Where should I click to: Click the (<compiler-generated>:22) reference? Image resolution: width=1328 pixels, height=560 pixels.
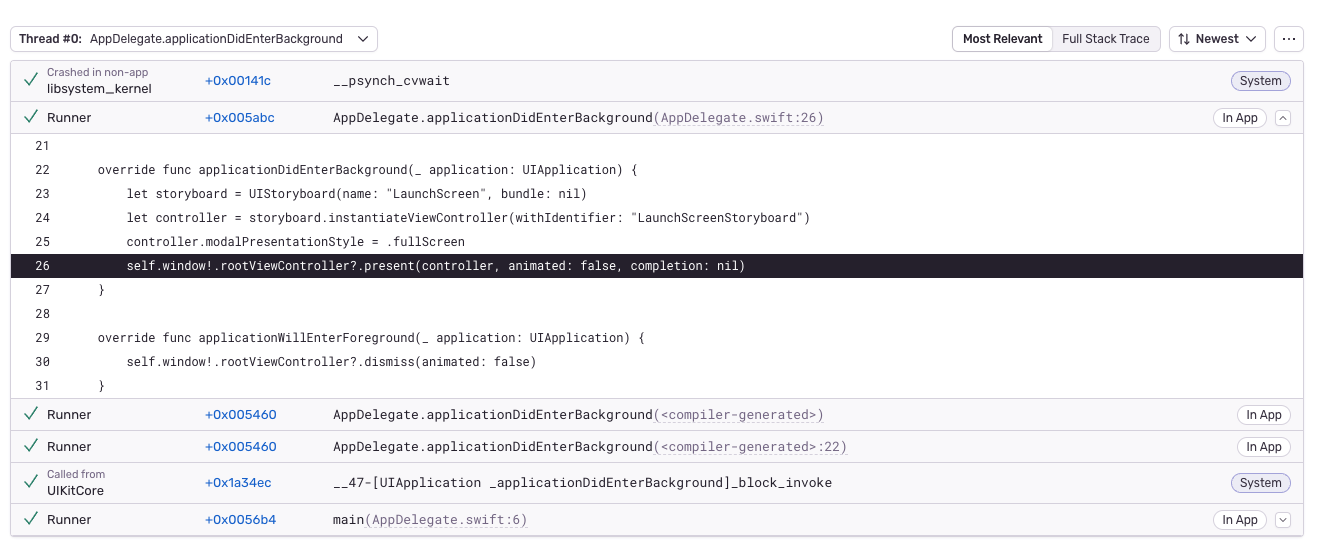(x=750, y=447)
